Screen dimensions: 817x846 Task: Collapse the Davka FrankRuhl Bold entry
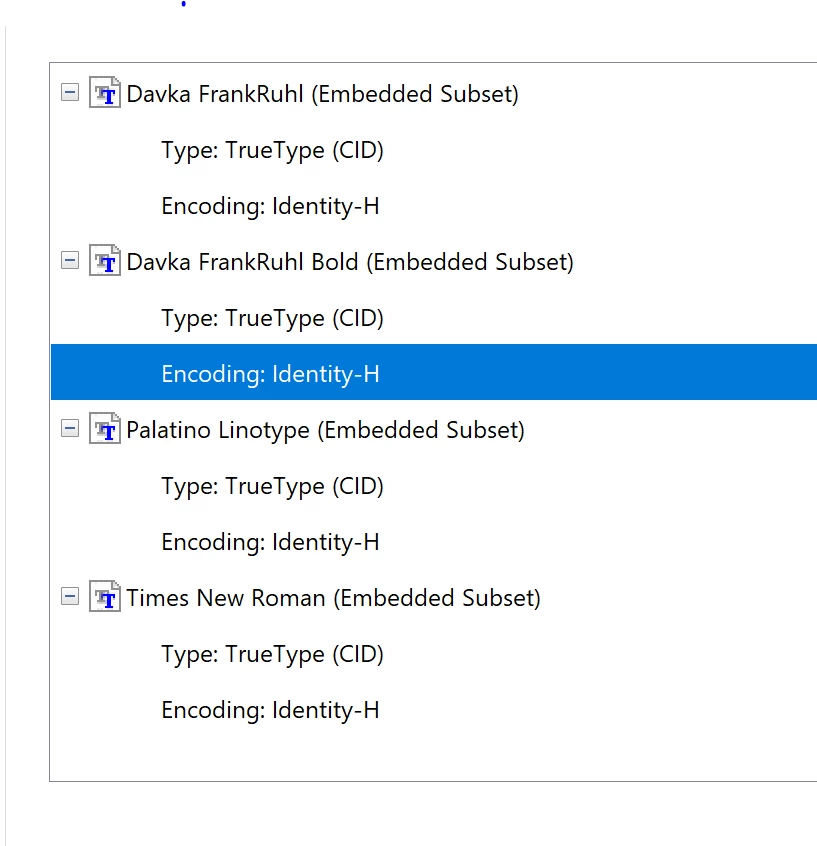pyautogui.click(x=69, y=261)
